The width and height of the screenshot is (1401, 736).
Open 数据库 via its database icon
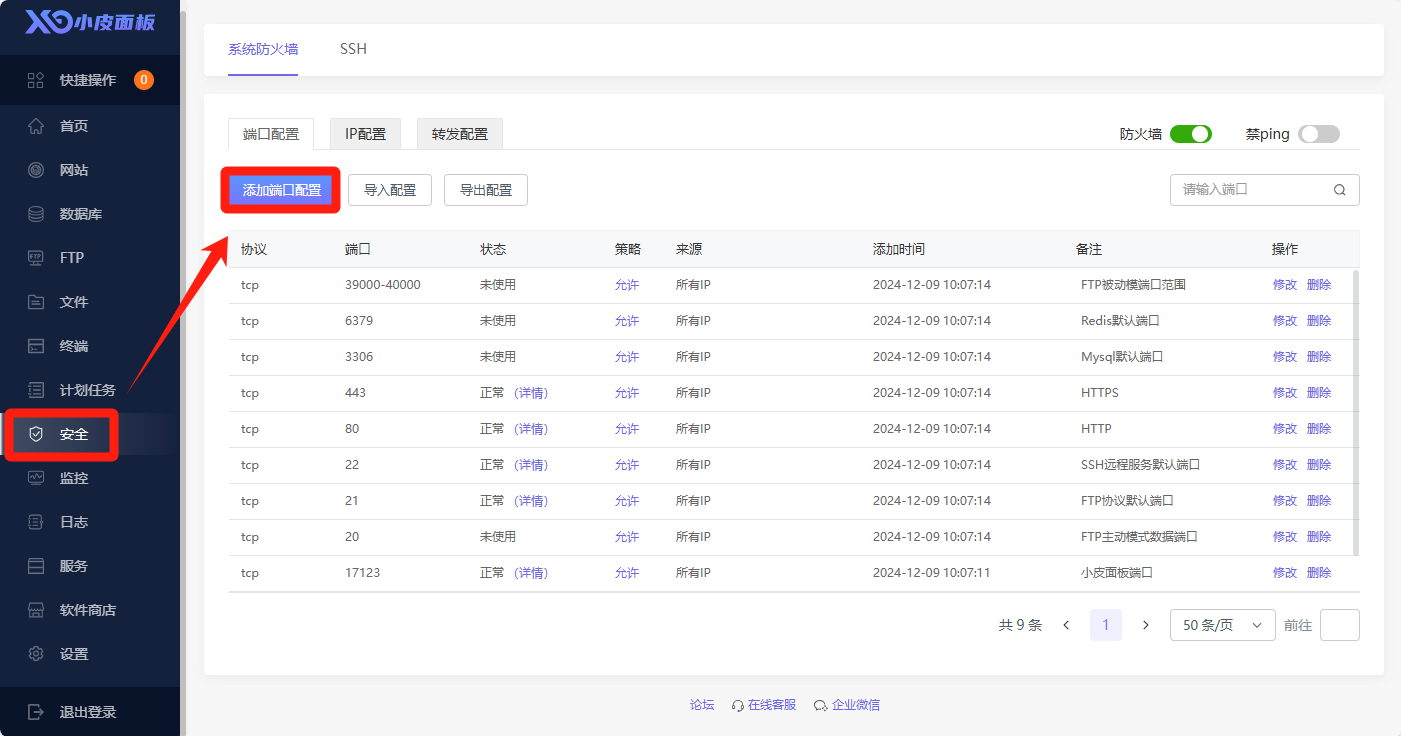point(36,214)
